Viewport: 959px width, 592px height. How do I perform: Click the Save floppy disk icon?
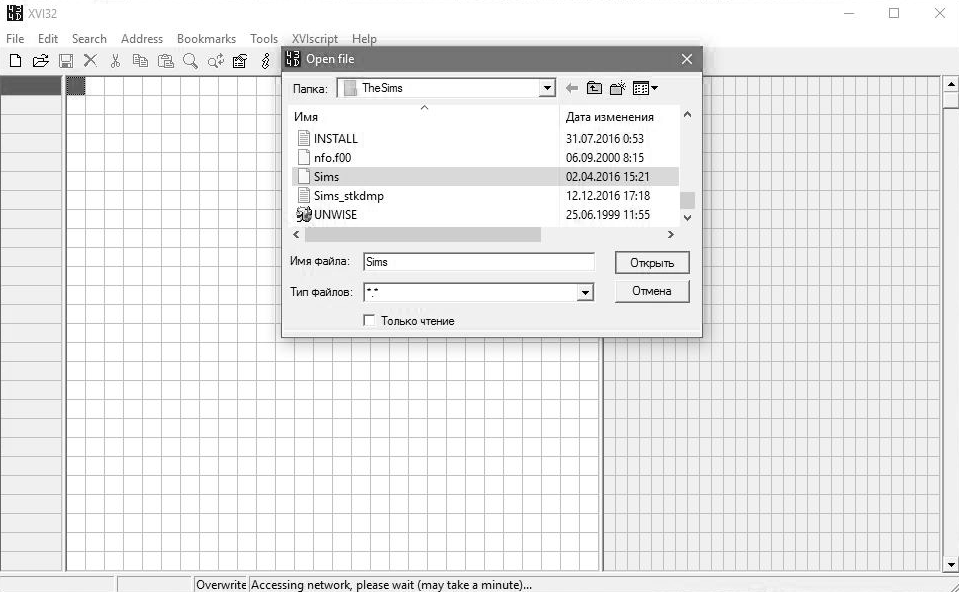click(65, 61)
